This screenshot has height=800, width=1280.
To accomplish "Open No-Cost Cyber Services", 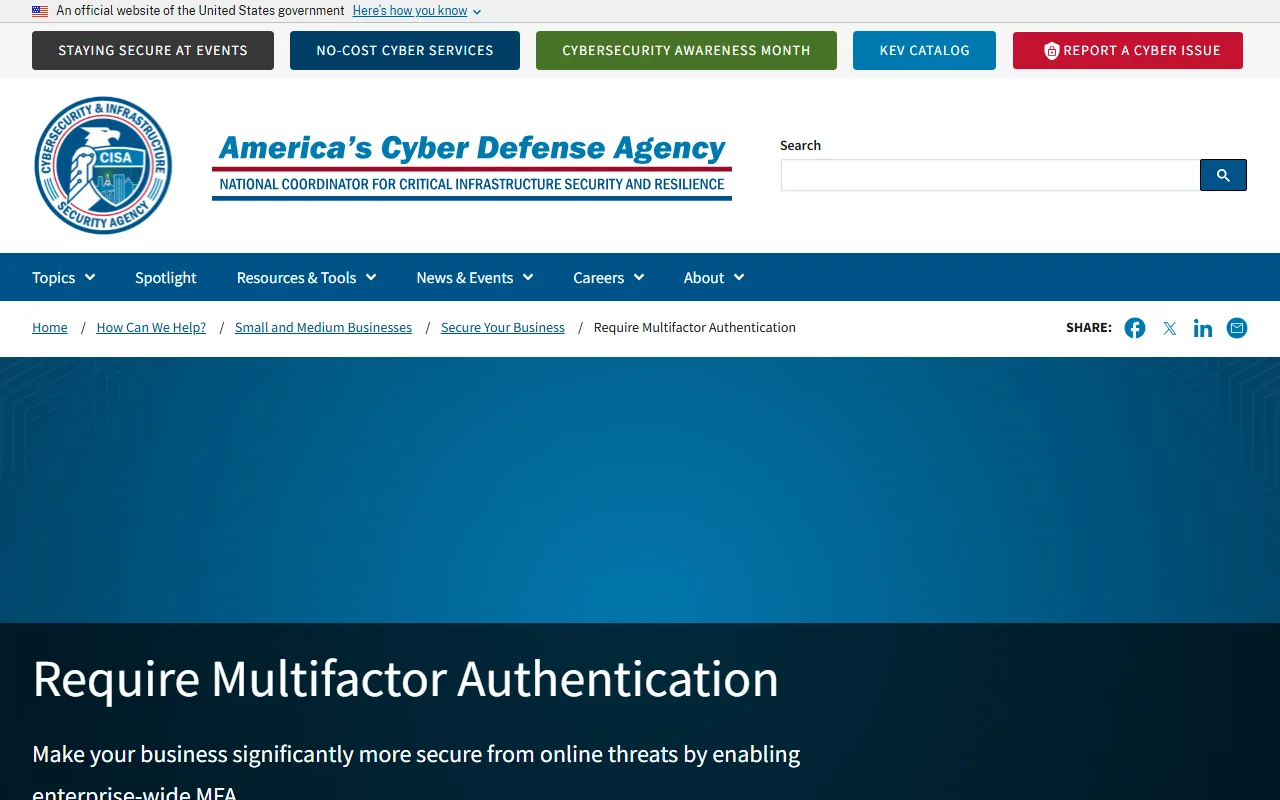I will [405, 51].
